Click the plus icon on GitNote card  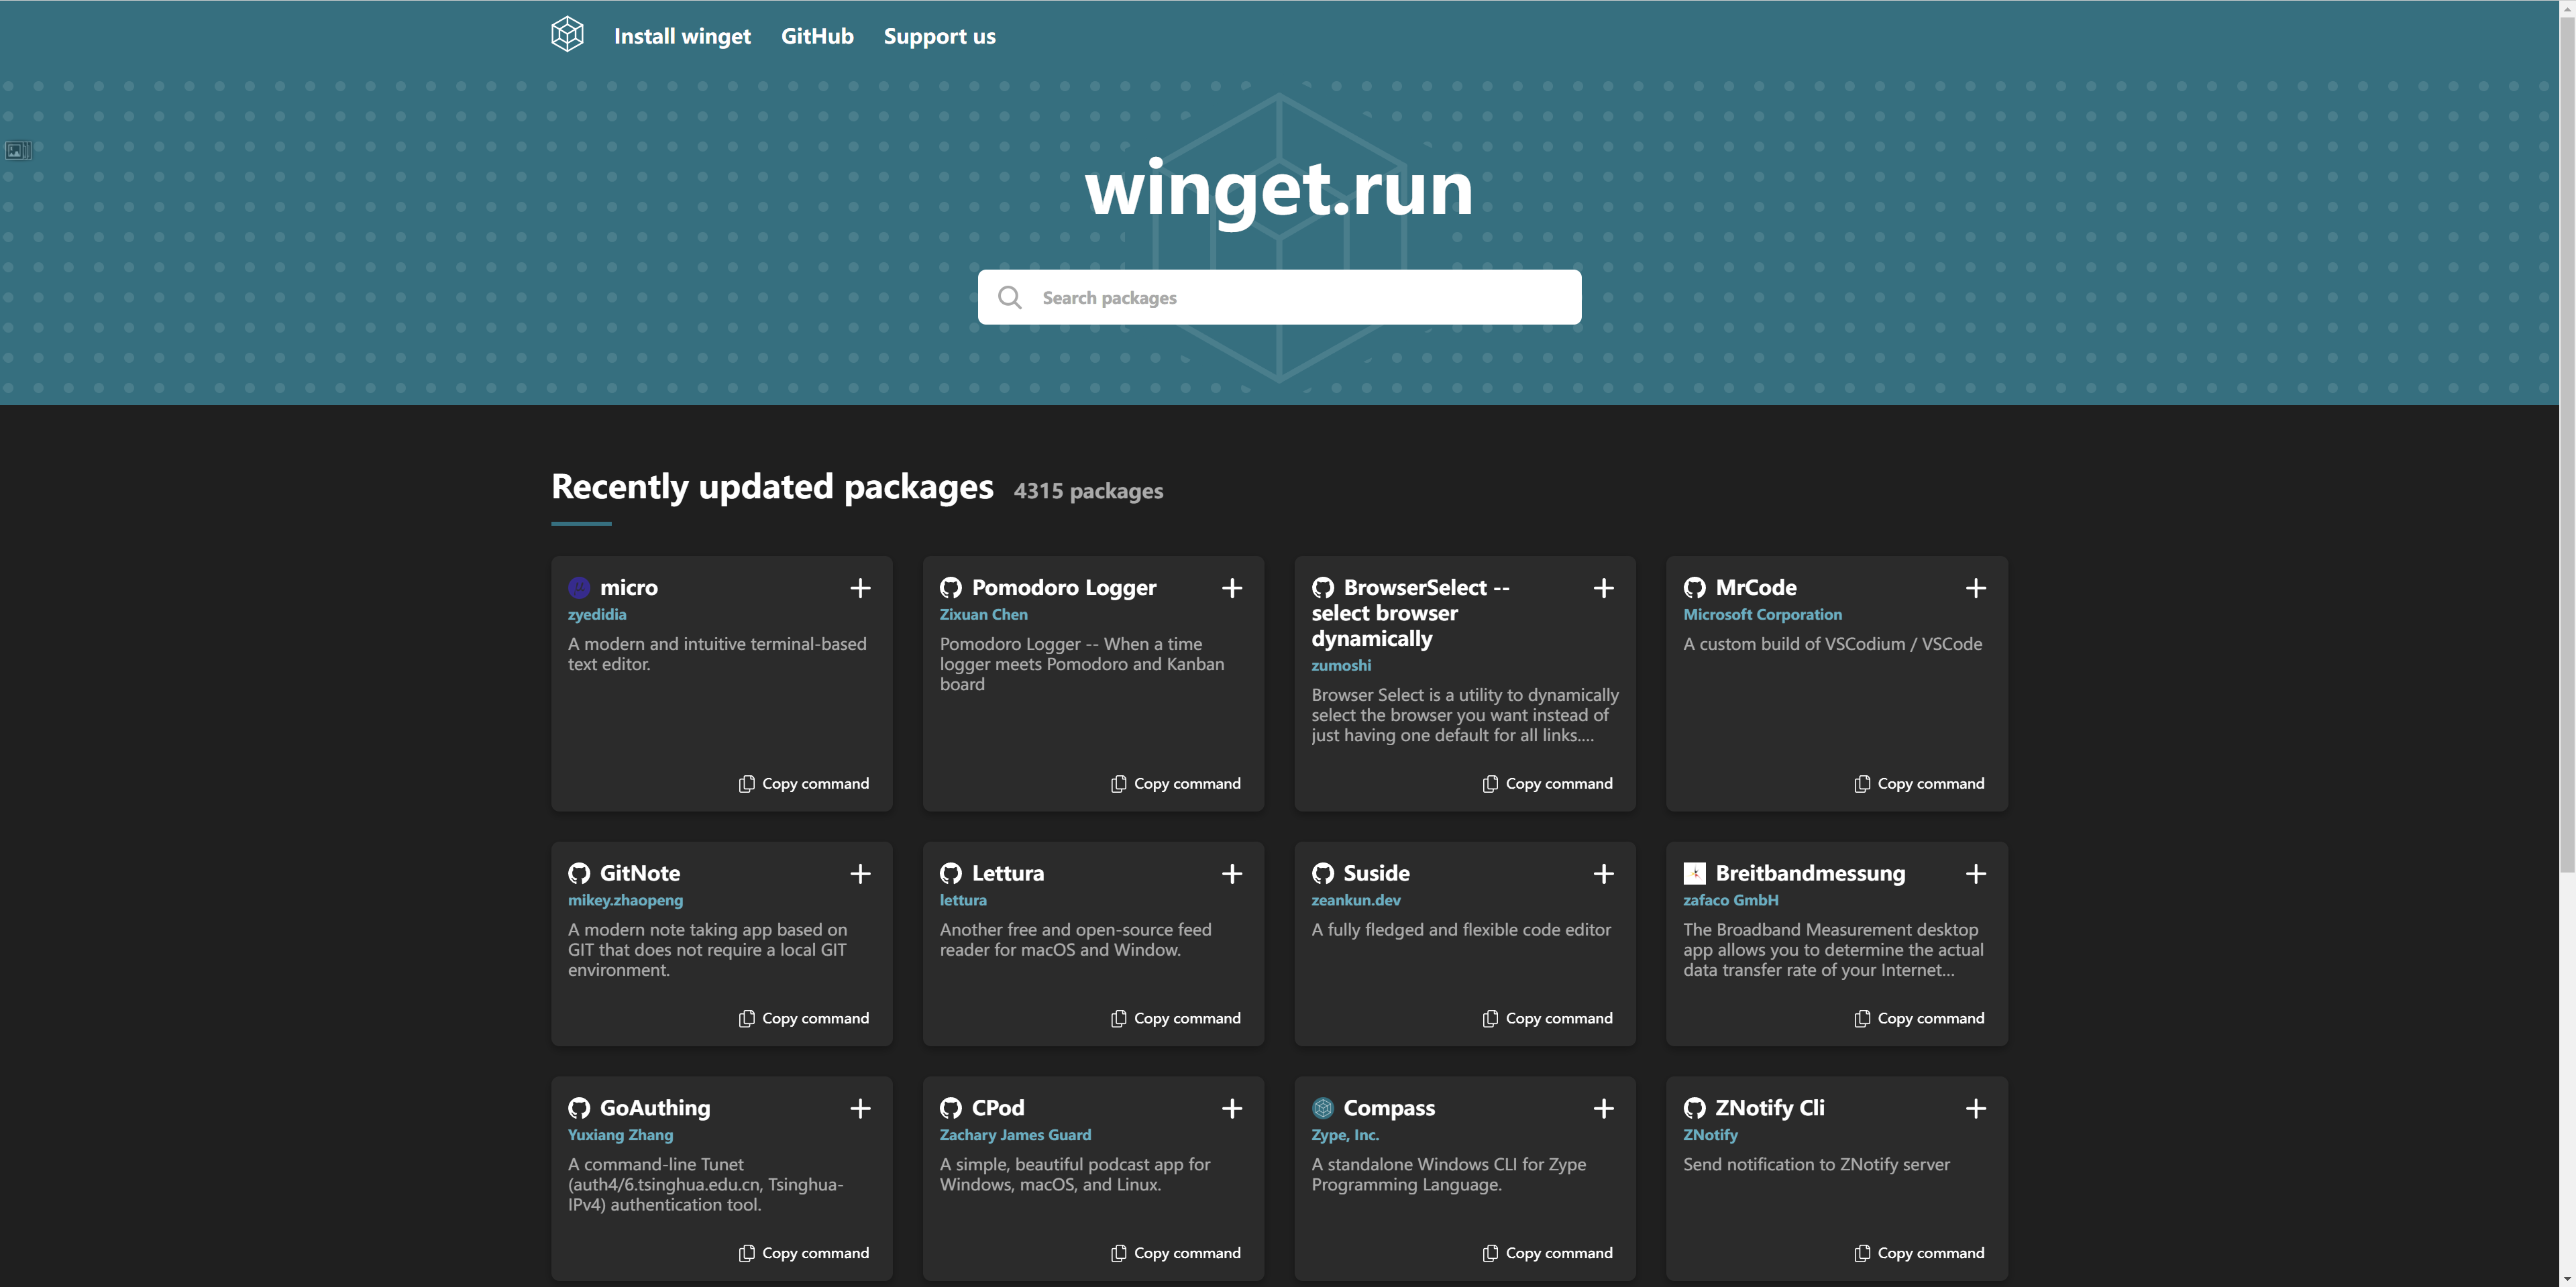(860, 874)
